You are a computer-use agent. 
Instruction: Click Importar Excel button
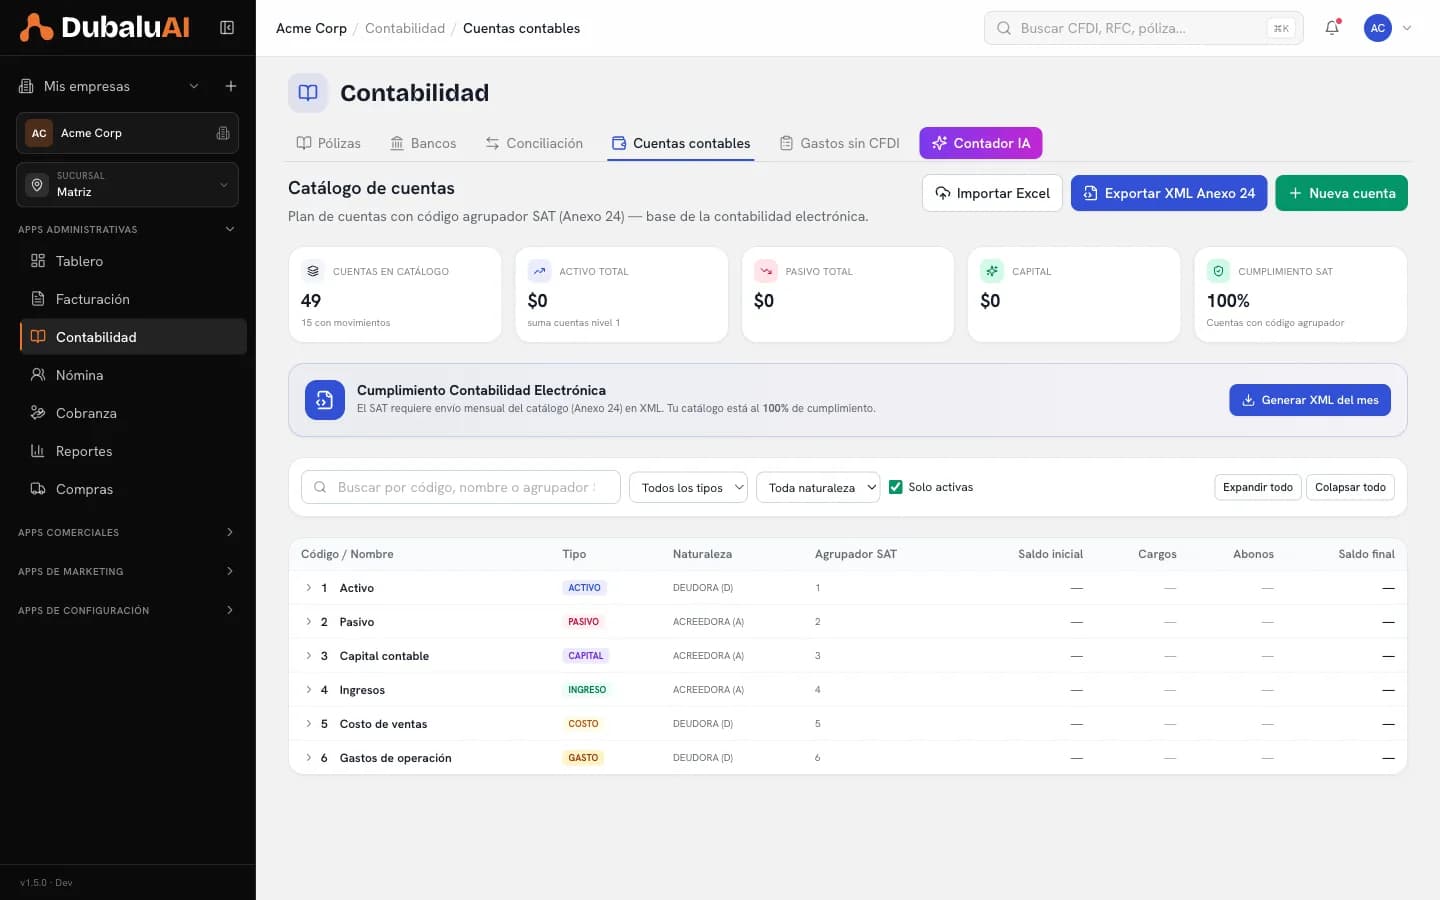(992, 193)
